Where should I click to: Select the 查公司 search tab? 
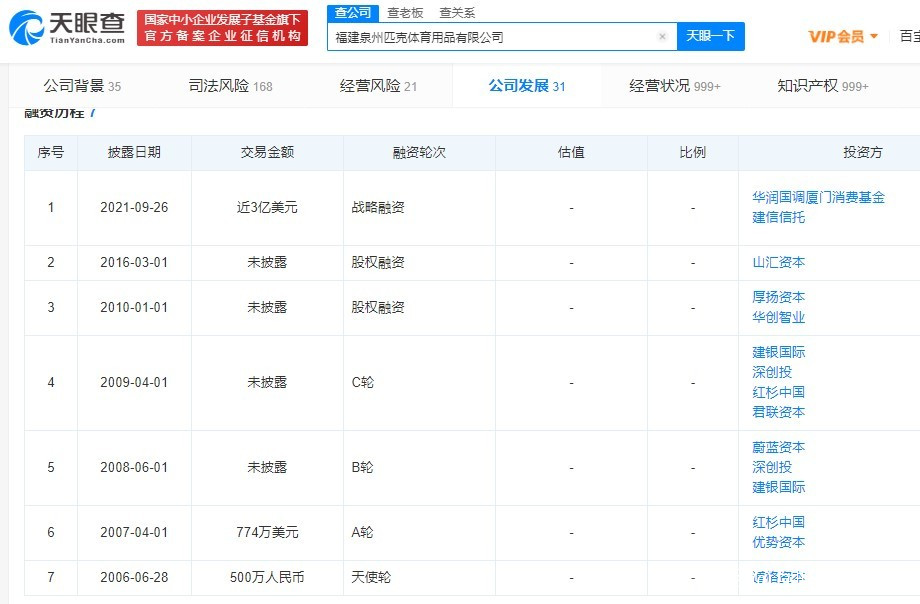click(x=353, y=12)
